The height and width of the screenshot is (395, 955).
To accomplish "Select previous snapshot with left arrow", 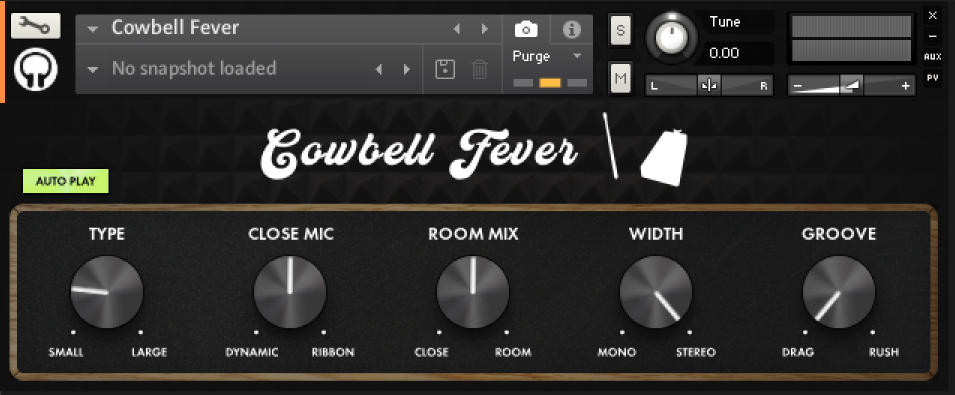I will 379,69.
